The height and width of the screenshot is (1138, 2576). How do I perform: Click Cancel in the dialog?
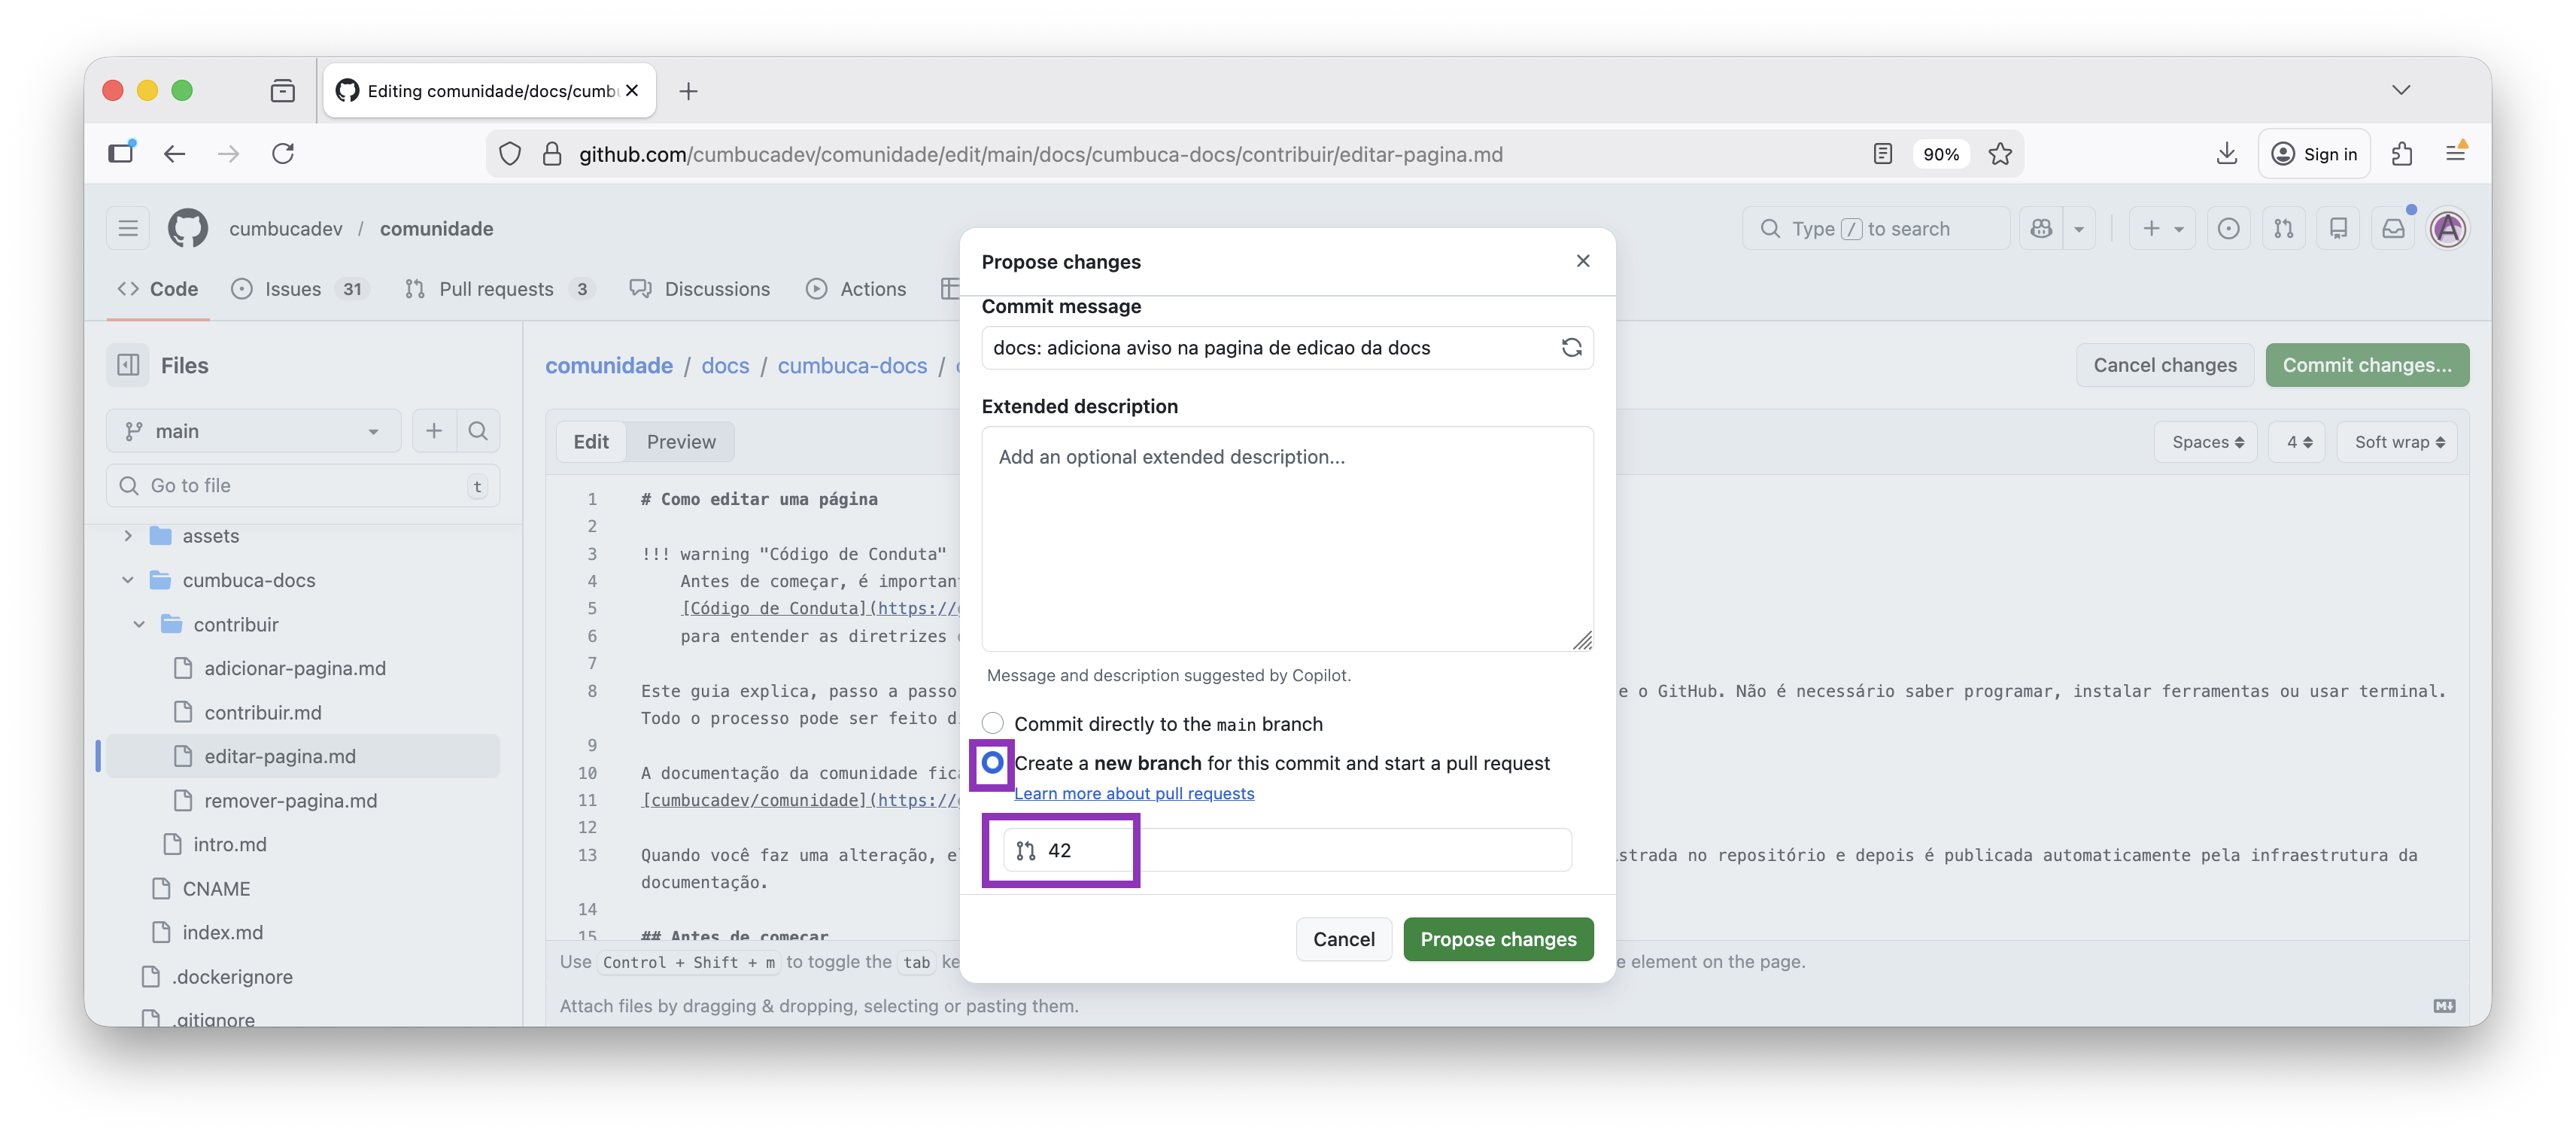pos(1343,939)
